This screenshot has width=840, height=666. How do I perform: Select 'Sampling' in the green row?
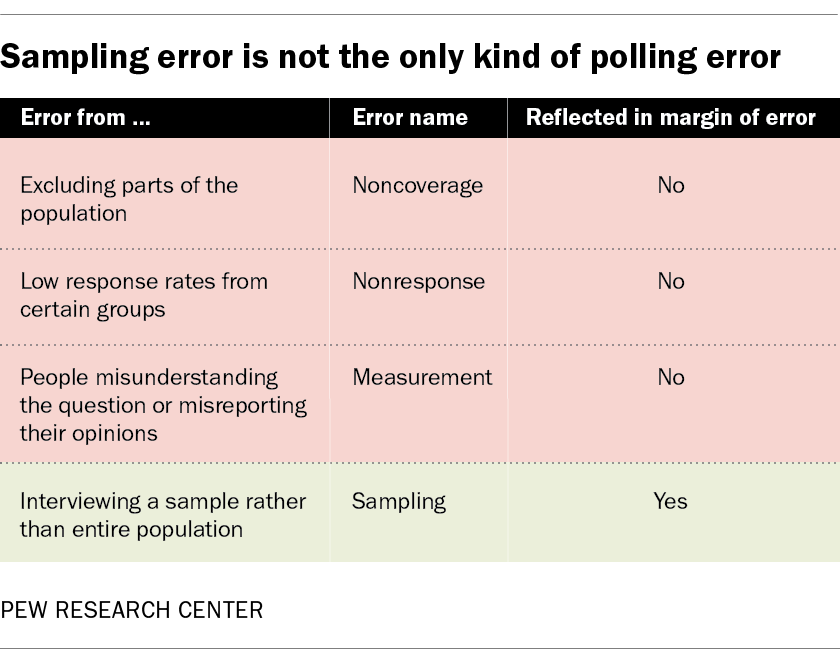tap(398, 501)
